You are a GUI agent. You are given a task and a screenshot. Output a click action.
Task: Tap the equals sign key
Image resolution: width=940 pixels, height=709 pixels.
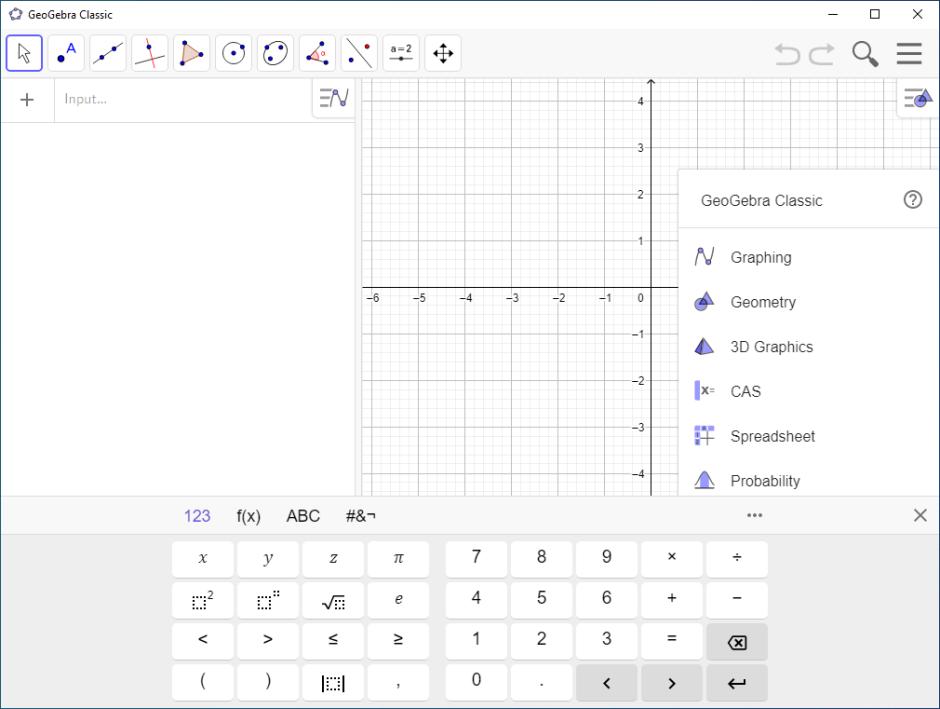(671, 641)
